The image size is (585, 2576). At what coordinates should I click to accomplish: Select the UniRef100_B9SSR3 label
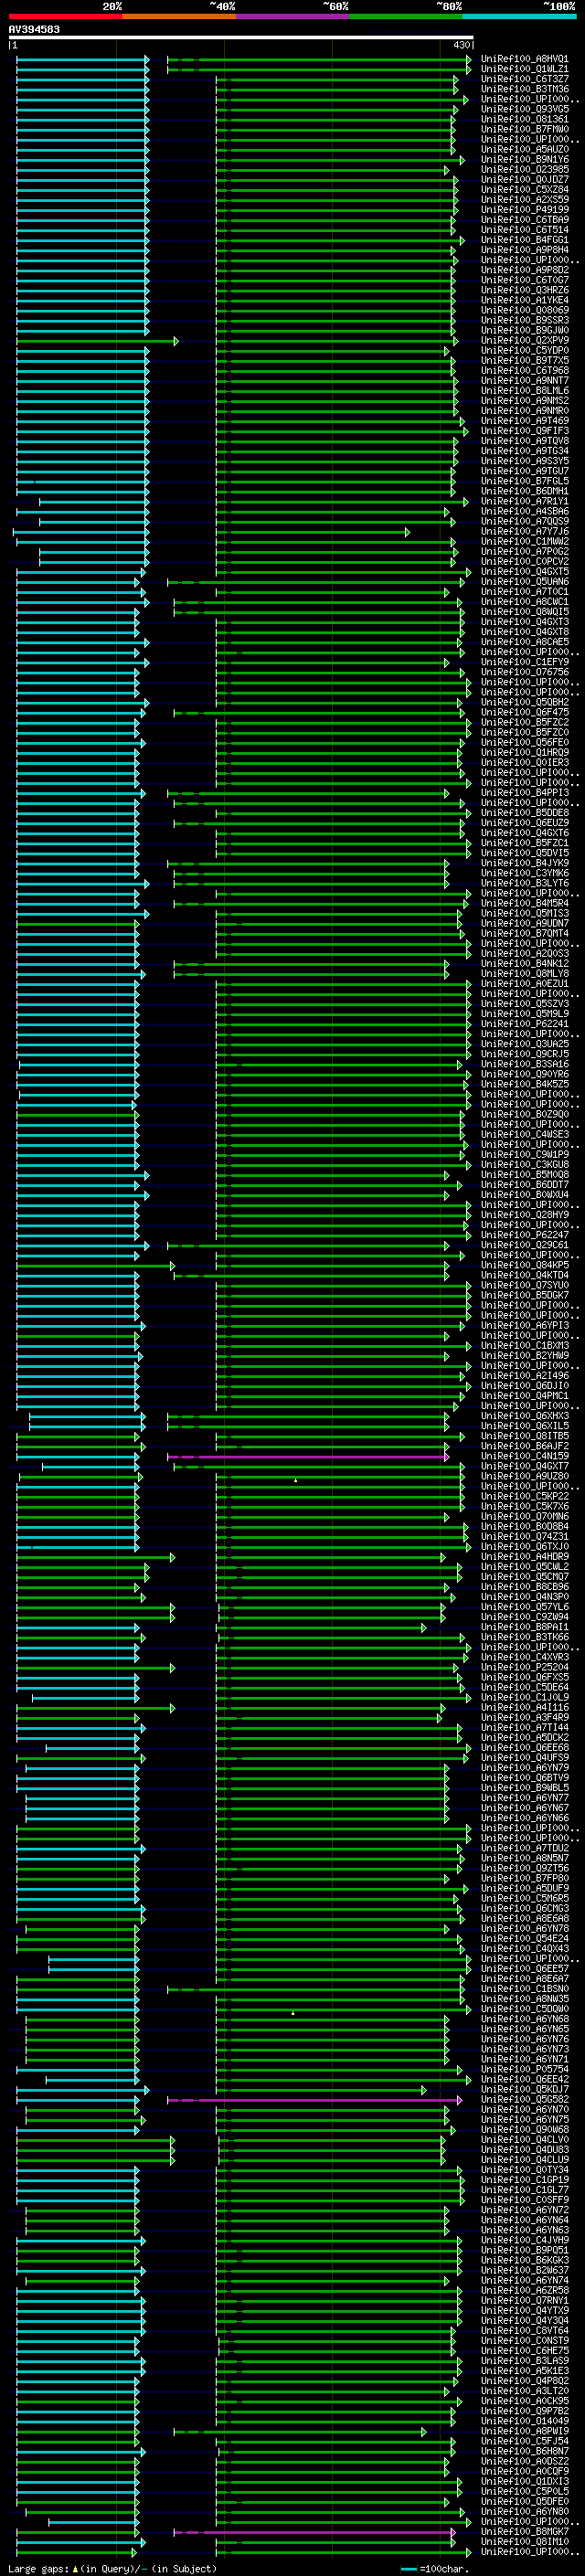(x=525, y=320)
